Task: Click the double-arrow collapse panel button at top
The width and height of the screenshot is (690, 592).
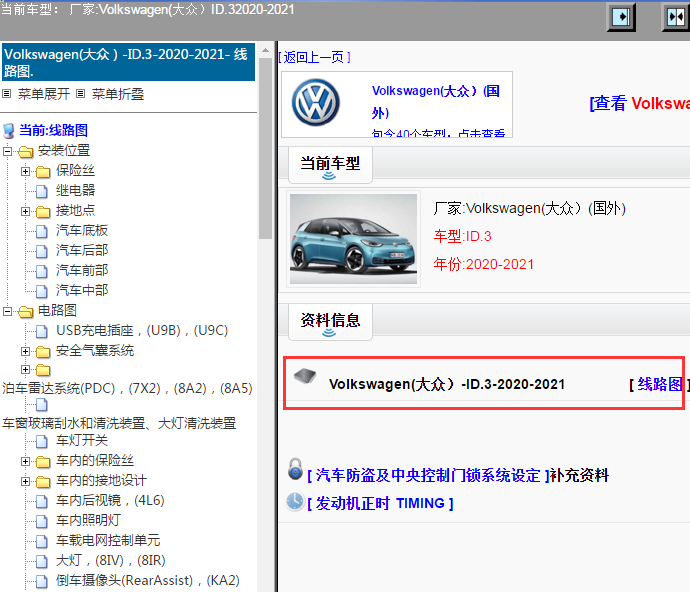Action: (676, 17)
